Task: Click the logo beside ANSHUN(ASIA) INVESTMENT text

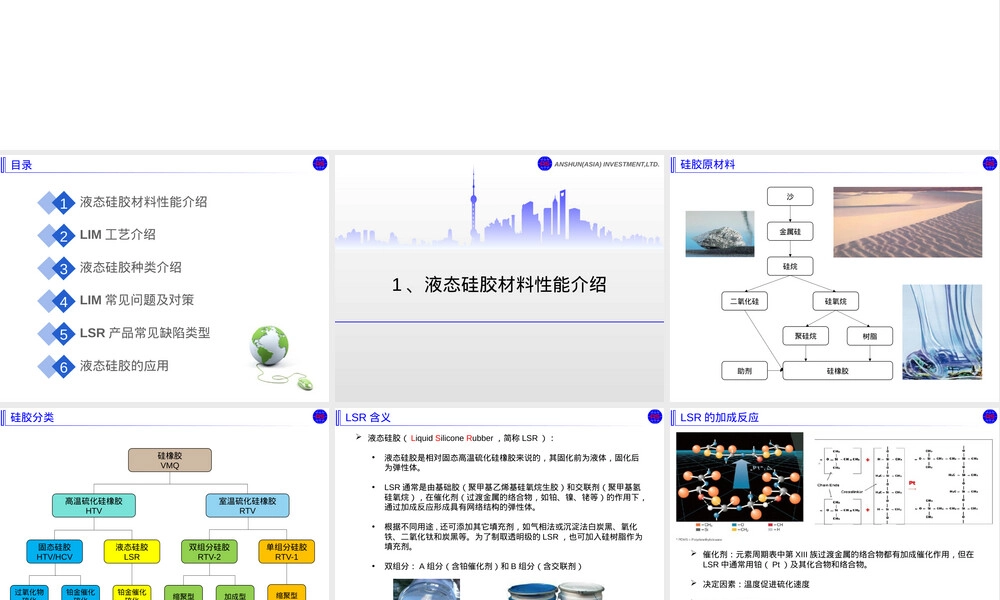Action: pyautogui.click(x=545, y=163)
